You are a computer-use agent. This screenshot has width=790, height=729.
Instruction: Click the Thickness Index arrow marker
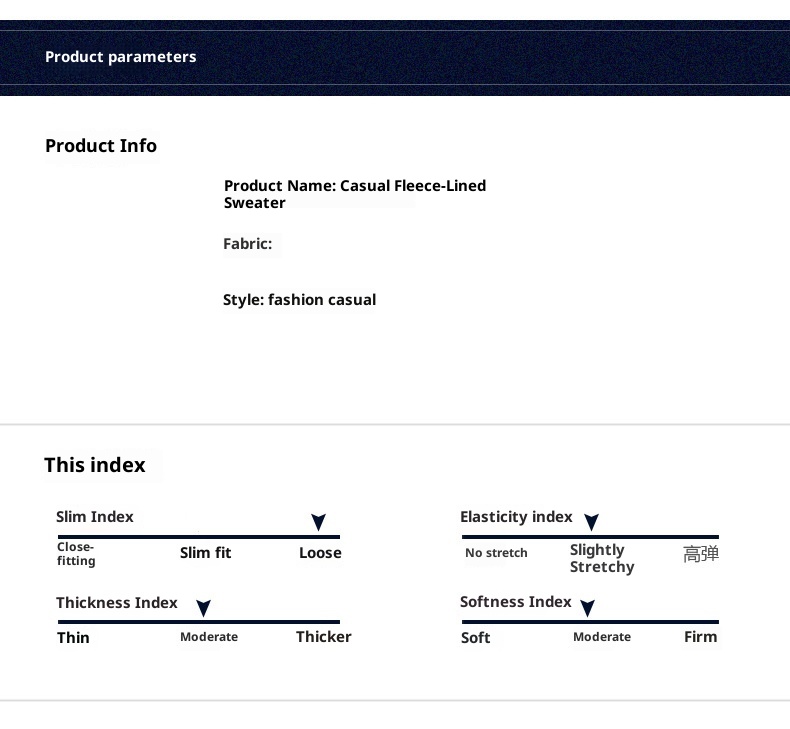pyautogui.click(x=203, y=608)
